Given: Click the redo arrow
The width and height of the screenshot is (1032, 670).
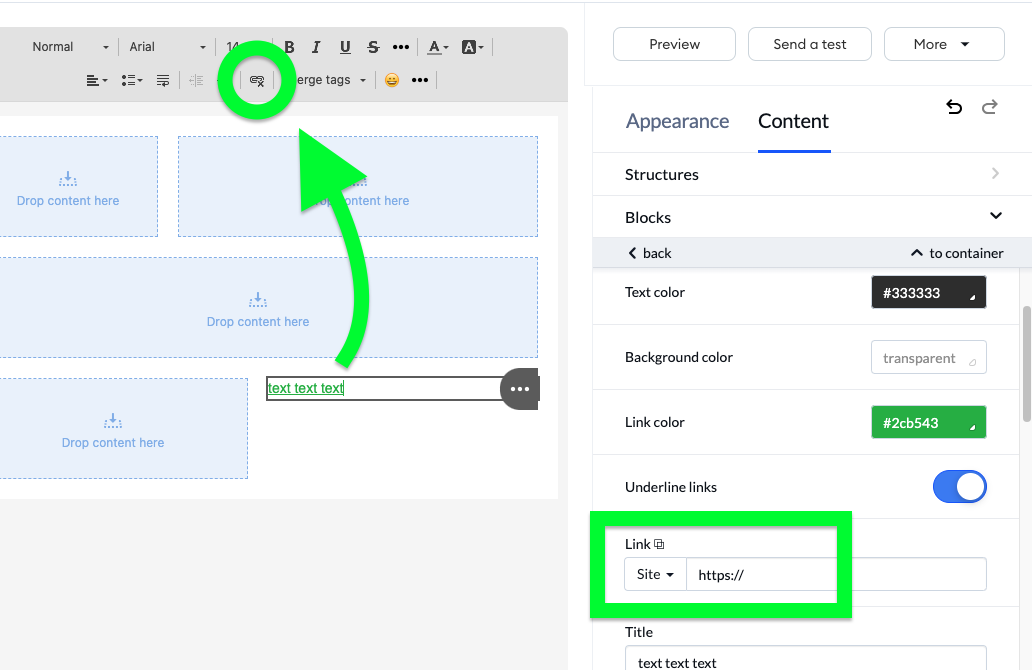Looking at the screenshot, I should [x=990, y=107].
